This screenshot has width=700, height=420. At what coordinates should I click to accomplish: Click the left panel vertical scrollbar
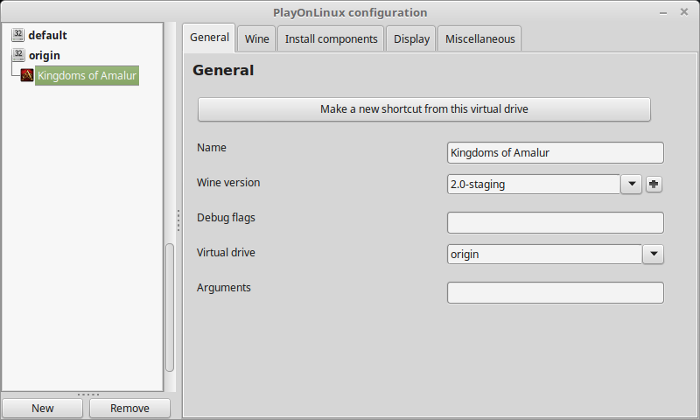click(x=170, y=307)
